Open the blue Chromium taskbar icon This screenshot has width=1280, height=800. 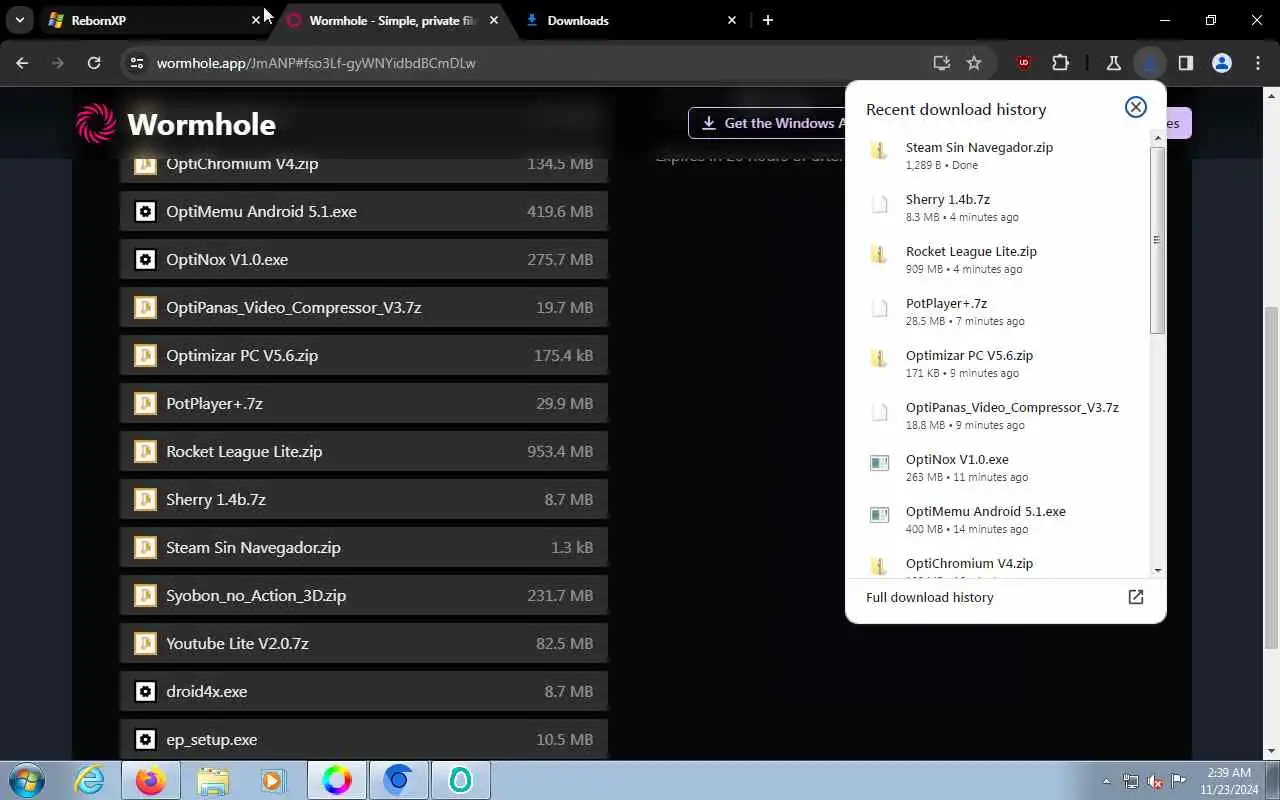[399, 780]
